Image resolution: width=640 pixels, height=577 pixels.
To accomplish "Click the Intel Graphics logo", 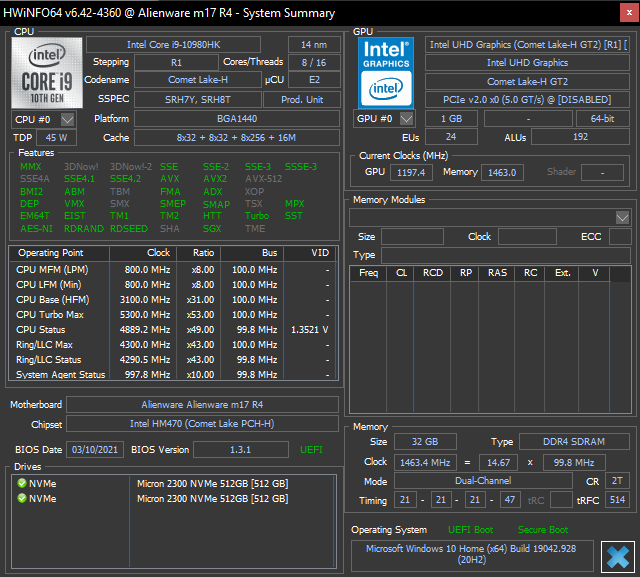I will (385, 72).
